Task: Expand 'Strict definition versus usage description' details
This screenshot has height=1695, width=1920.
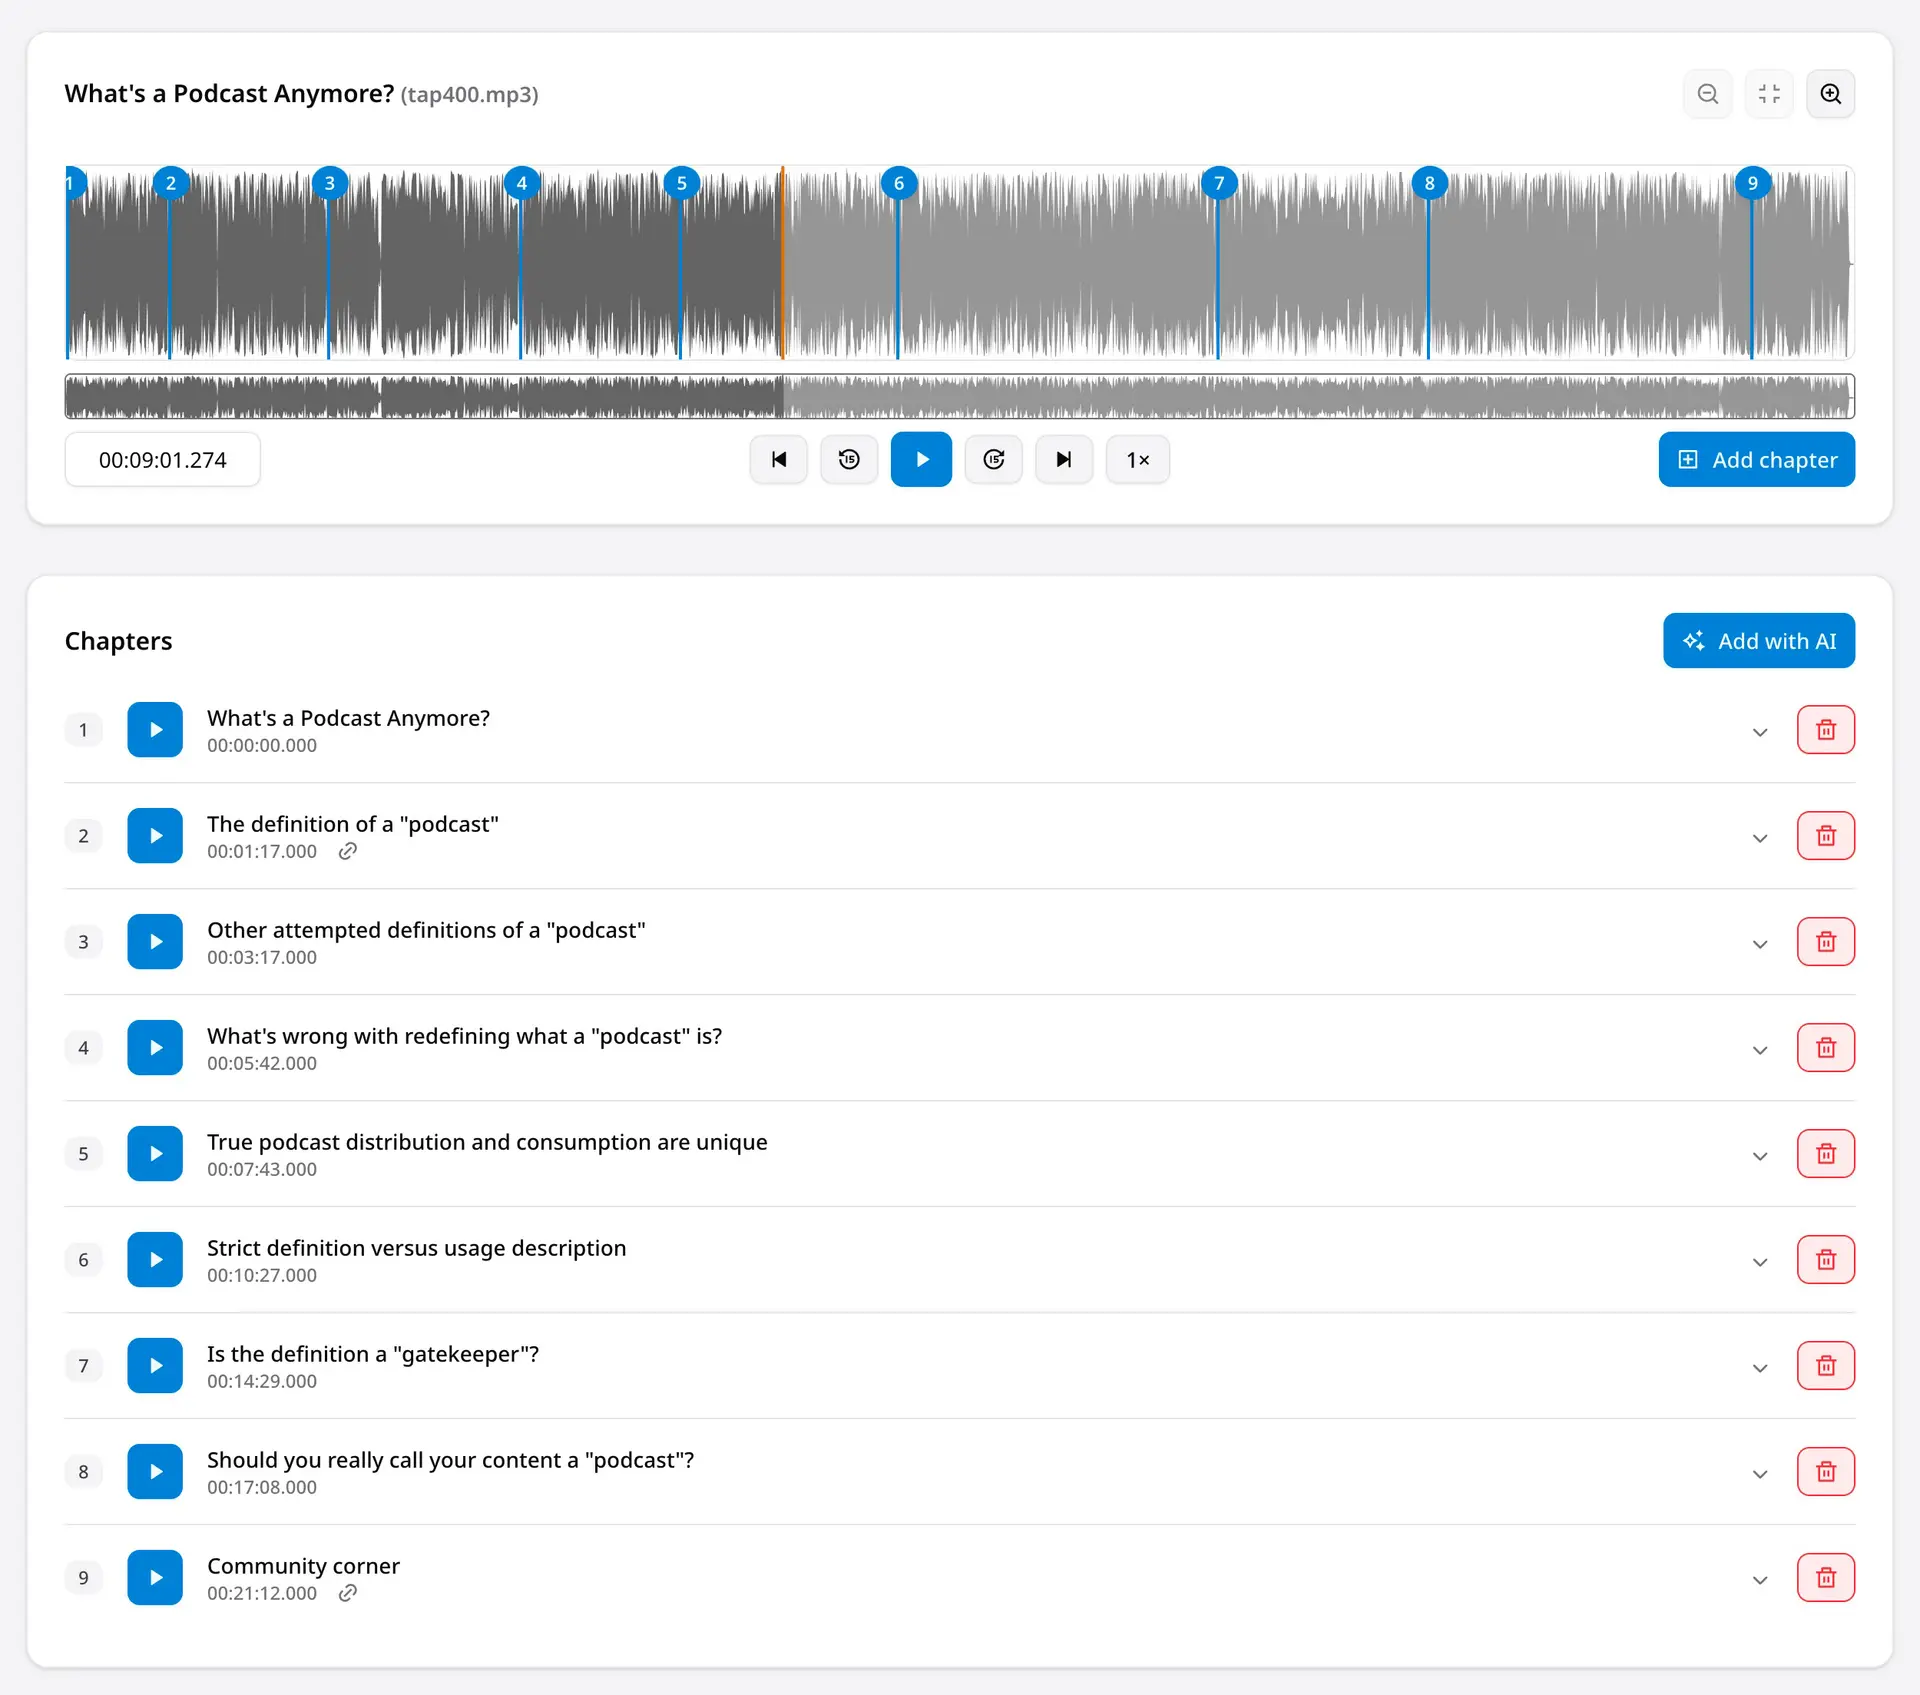Action: pyautogui.click(x=1760, y=1262)
